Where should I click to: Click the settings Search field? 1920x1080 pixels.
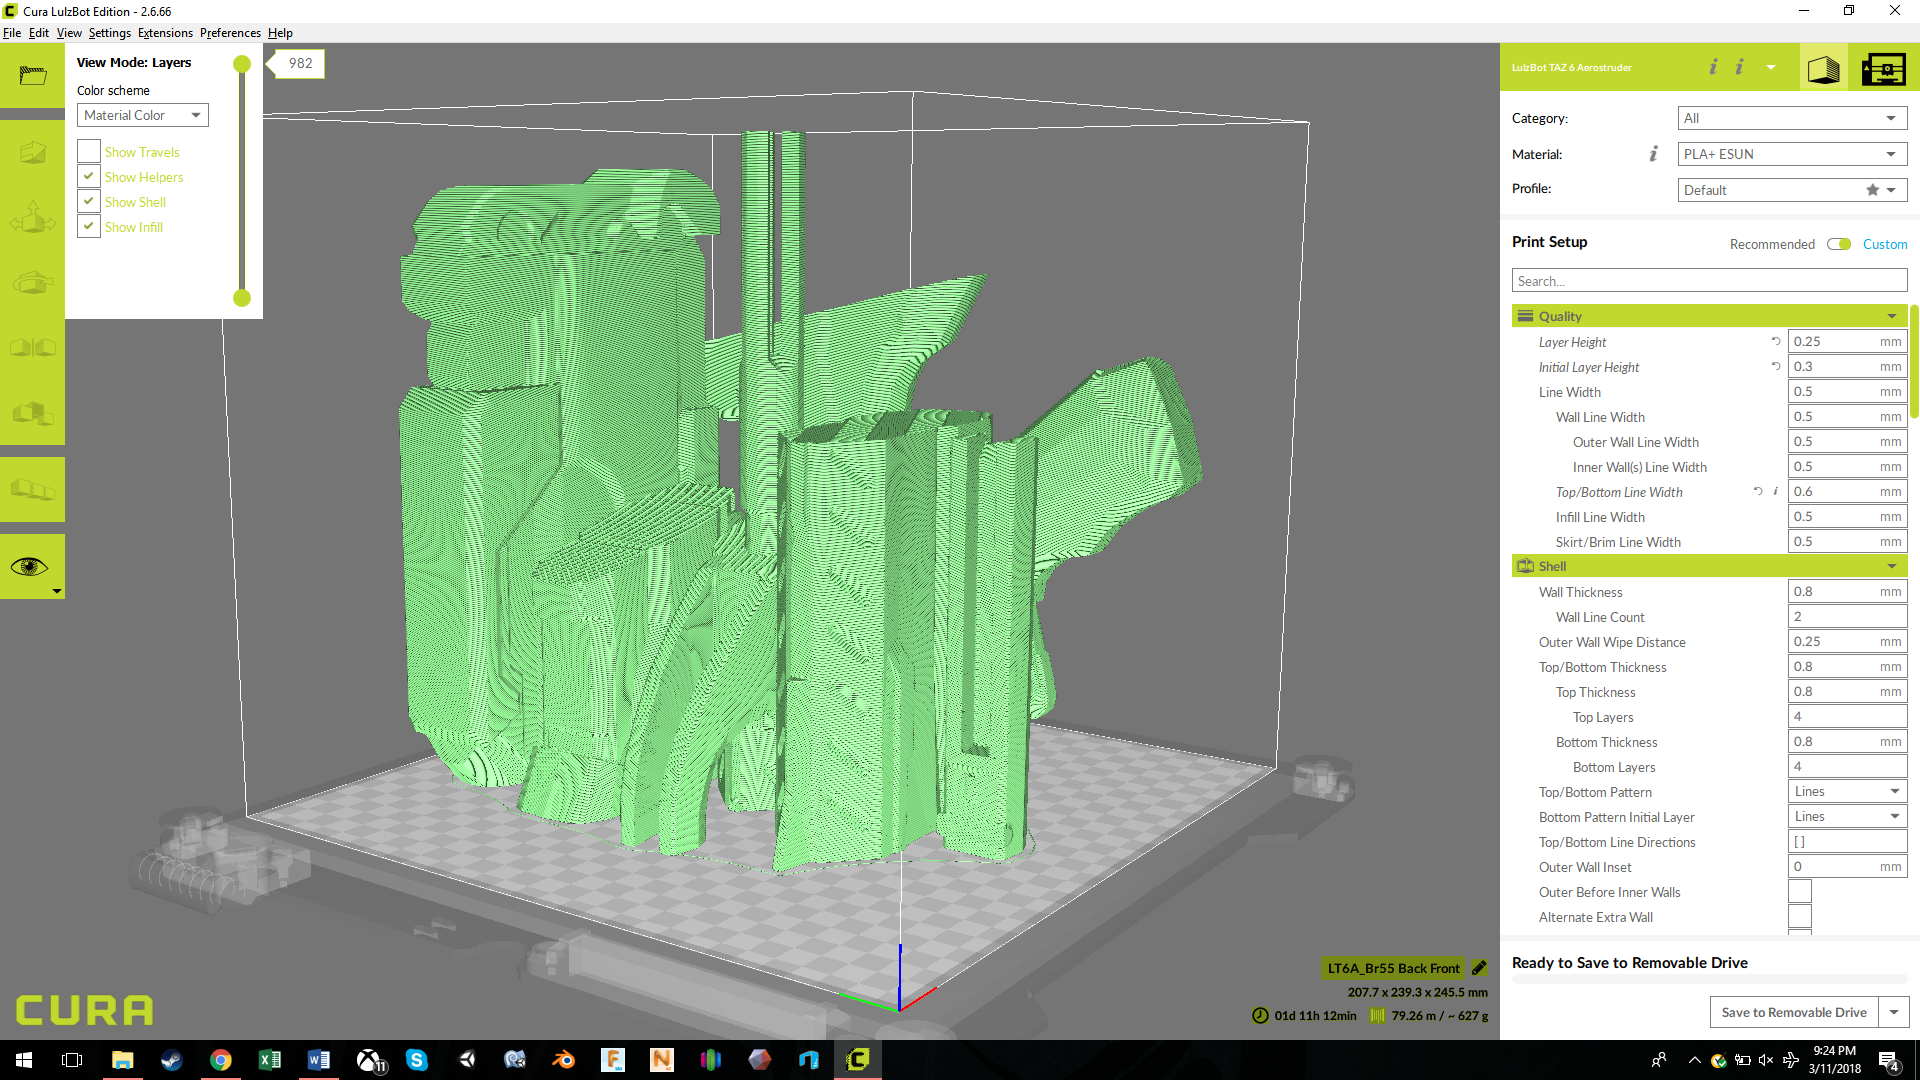1709,281
